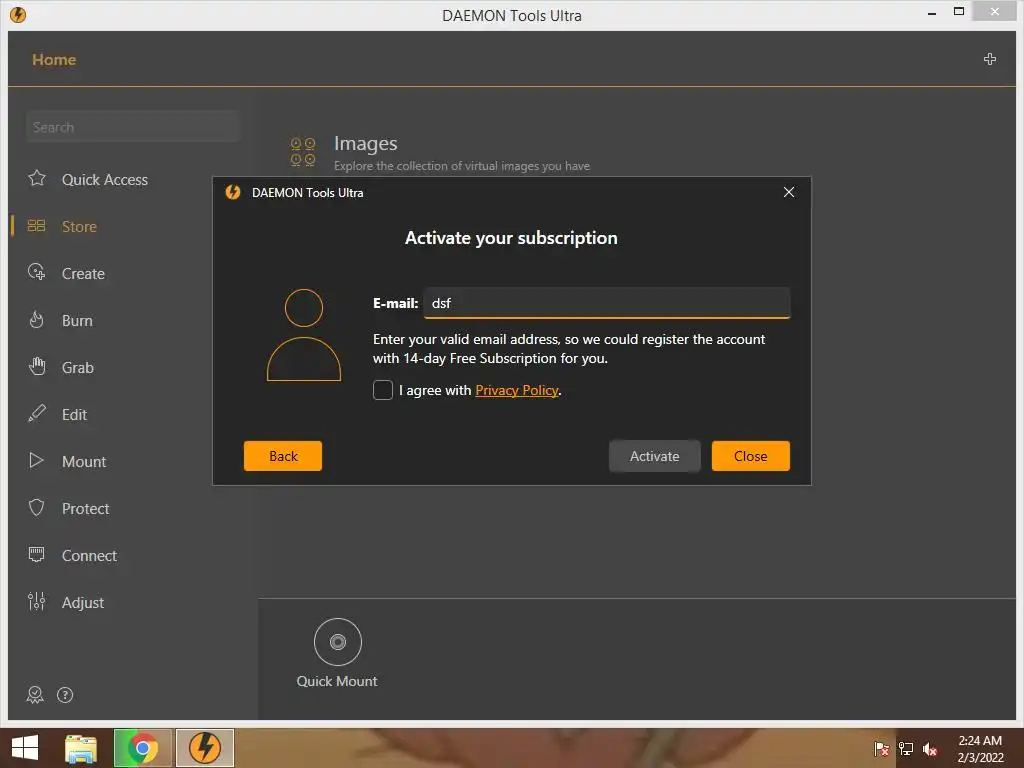The height and width of the screenshot is (768, 1024).
Task: Click the Action Center flag tray icon
Action: [x=881, y=748]
